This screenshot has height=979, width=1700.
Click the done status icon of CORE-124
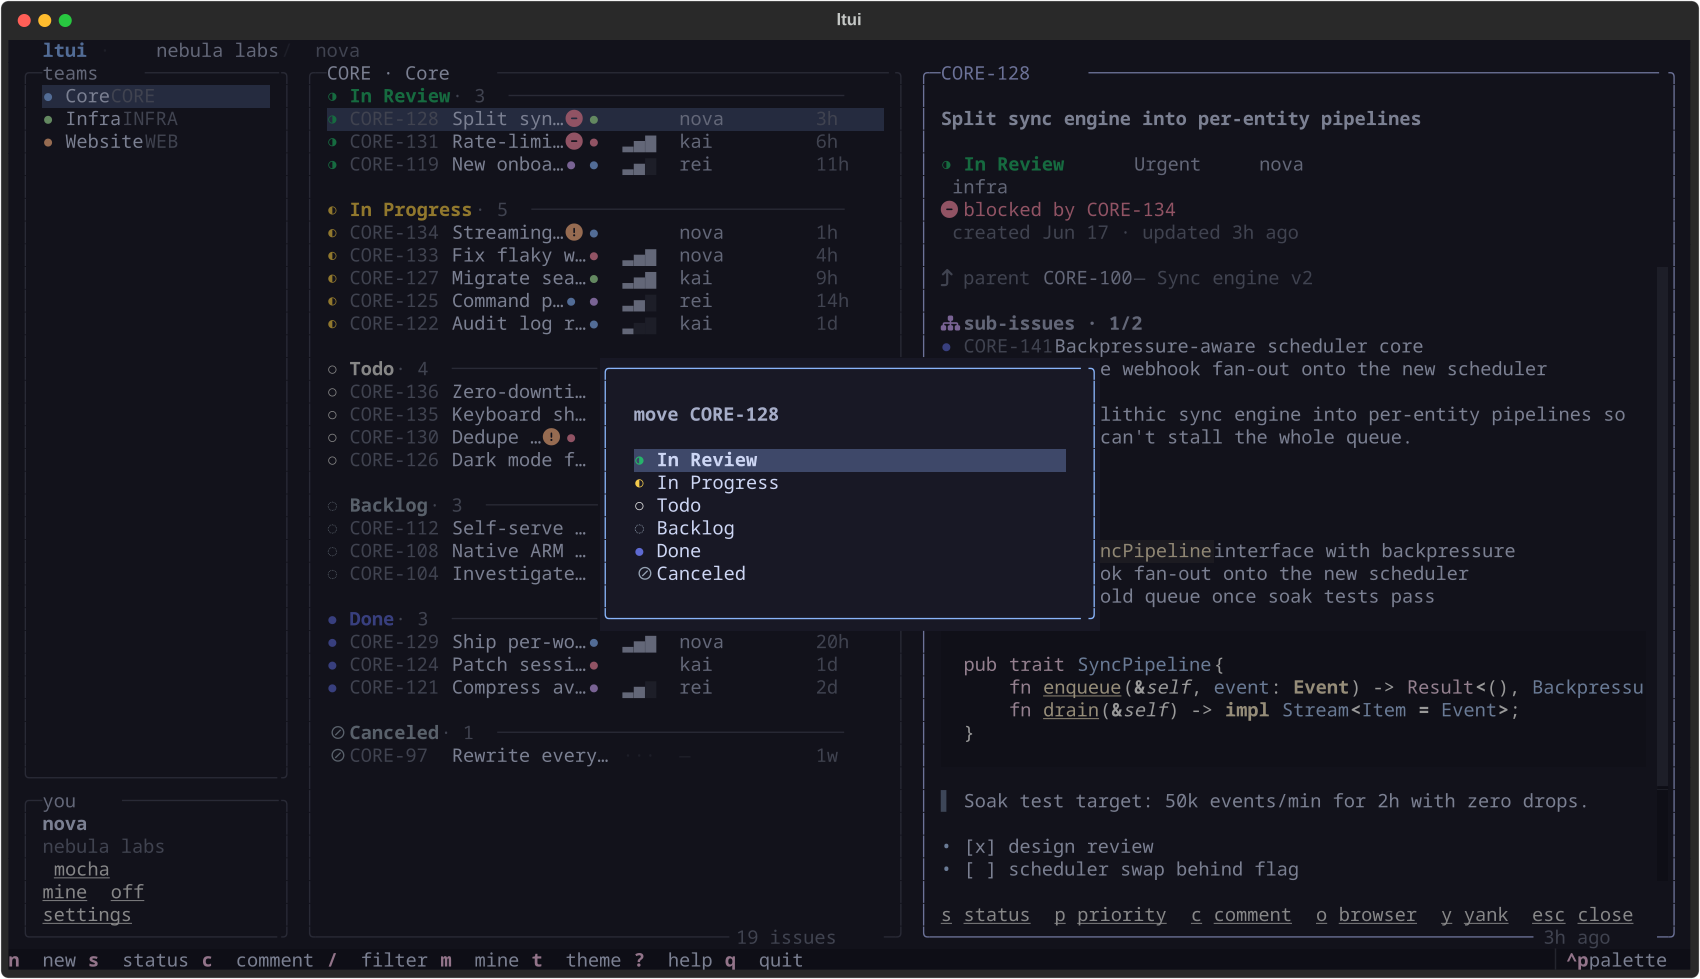332,665
